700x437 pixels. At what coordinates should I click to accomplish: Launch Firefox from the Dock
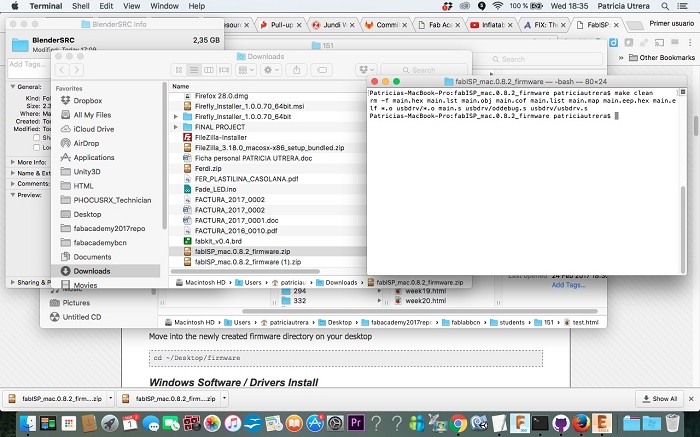[581, 423]
